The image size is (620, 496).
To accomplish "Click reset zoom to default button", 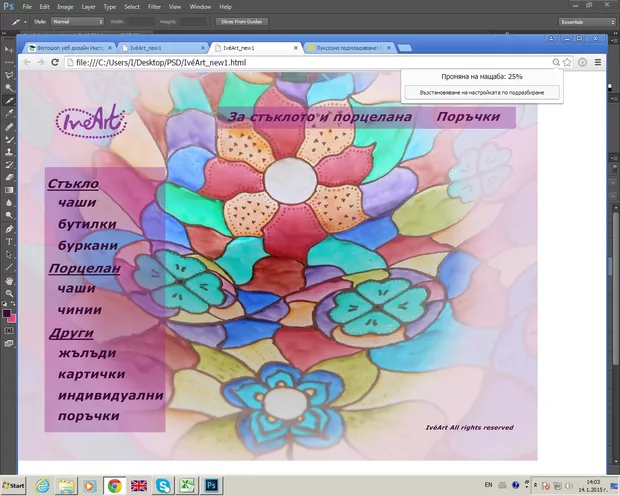I will pos(482,93).
